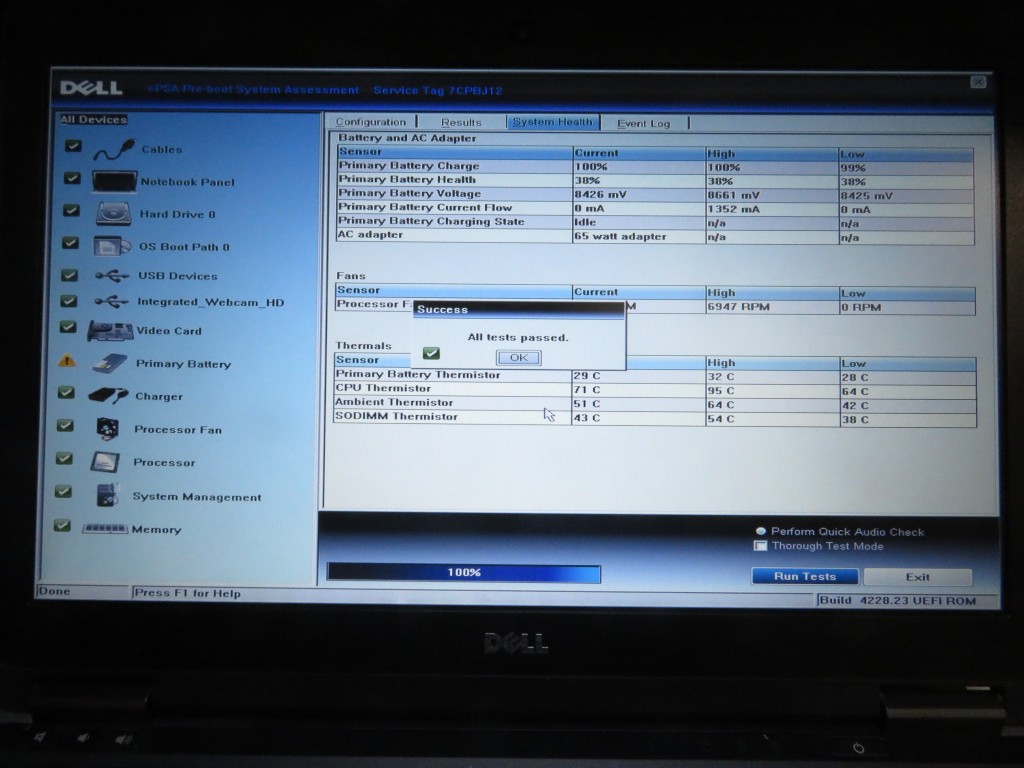Select the Memory module icon

coord(104,528)
